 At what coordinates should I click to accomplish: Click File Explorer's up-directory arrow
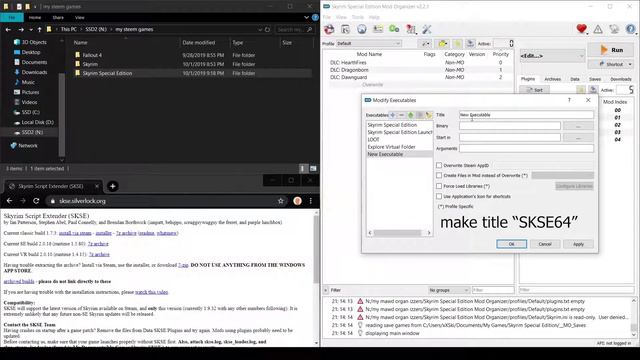tap(40, 29)
